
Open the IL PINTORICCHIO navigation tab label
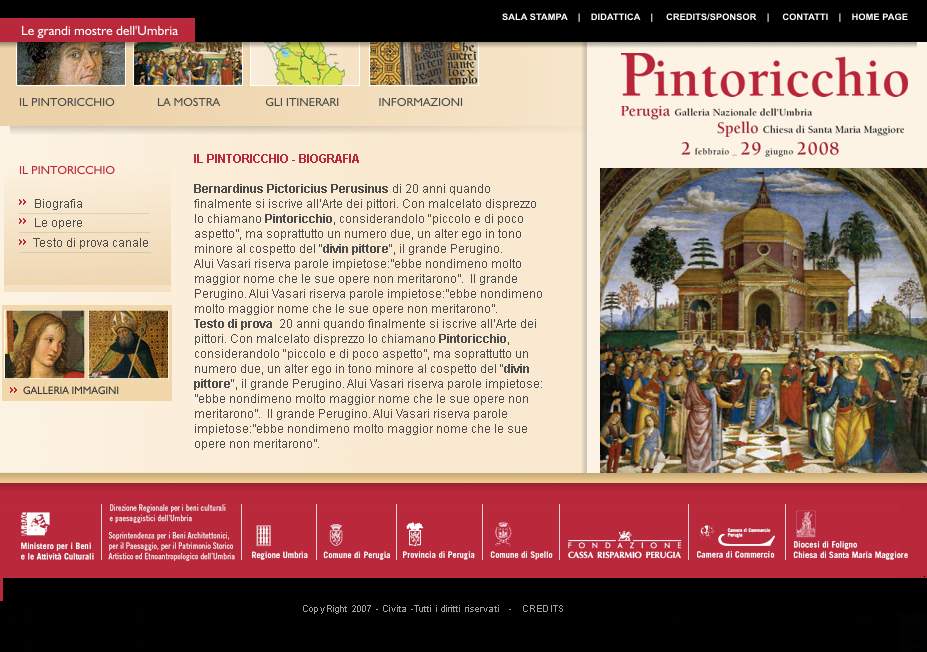67,102
